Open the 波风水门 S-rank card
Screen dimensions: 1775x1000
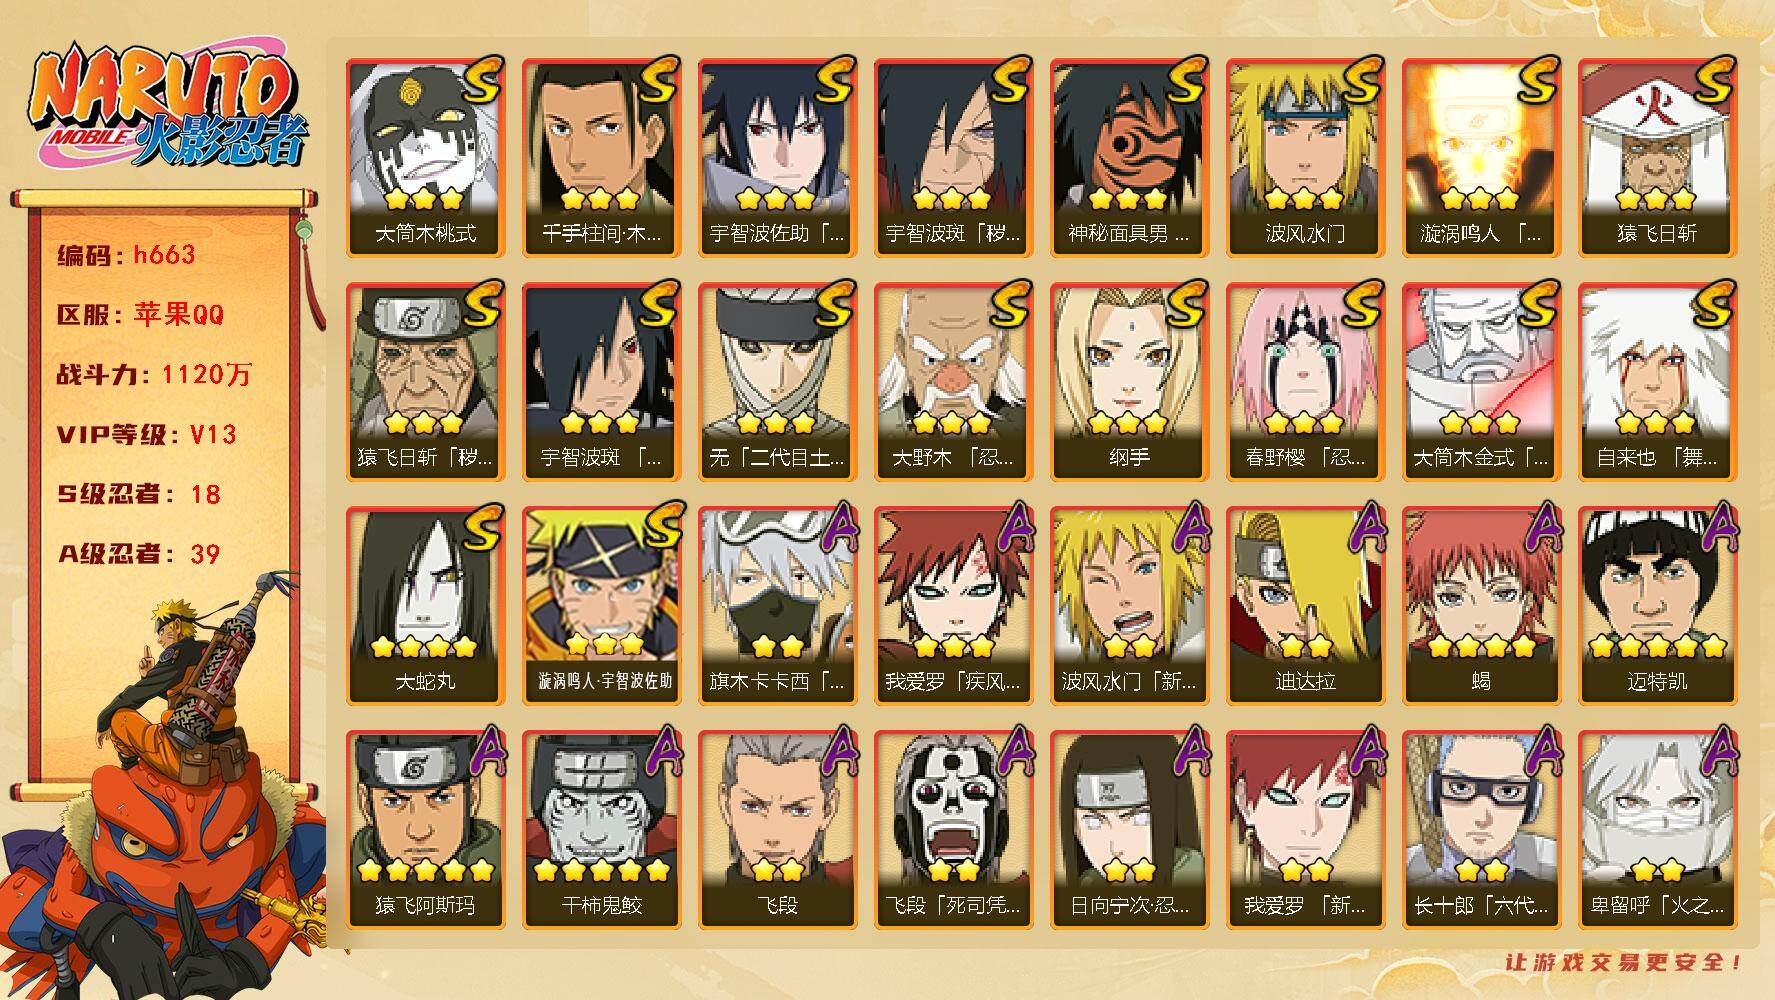point(1305,158)
